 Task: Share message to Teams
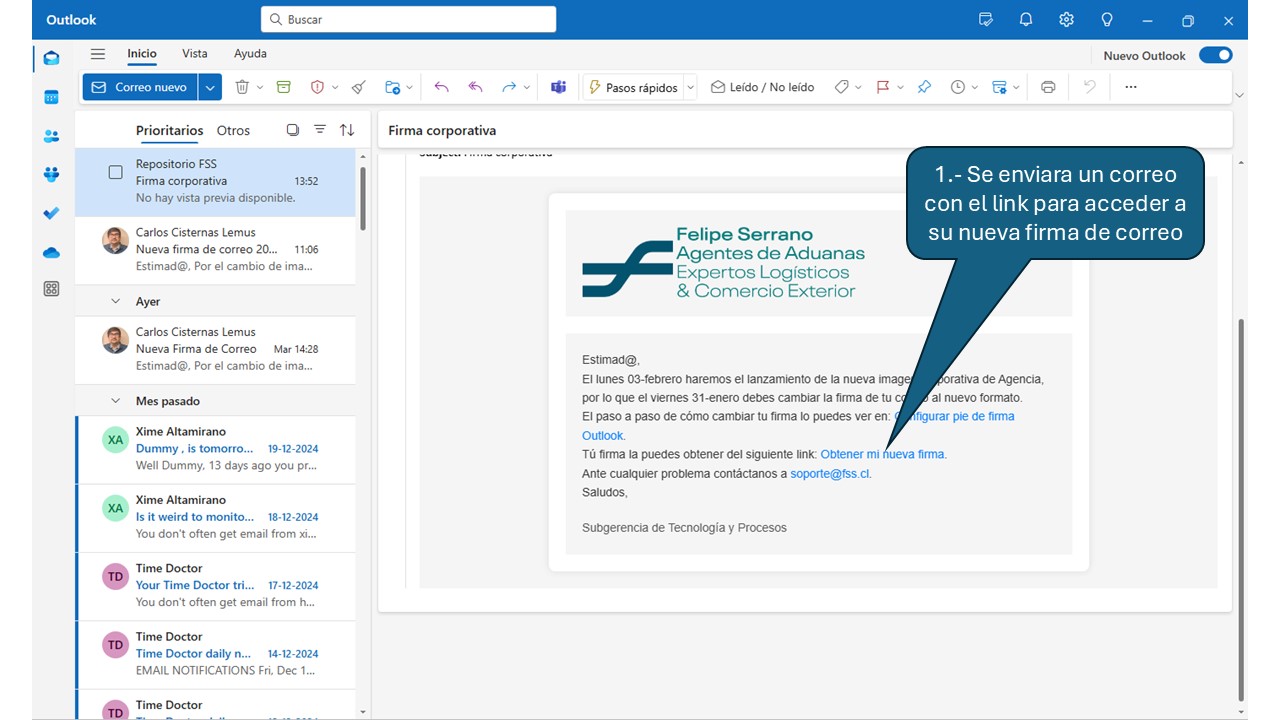click(558, 87)
